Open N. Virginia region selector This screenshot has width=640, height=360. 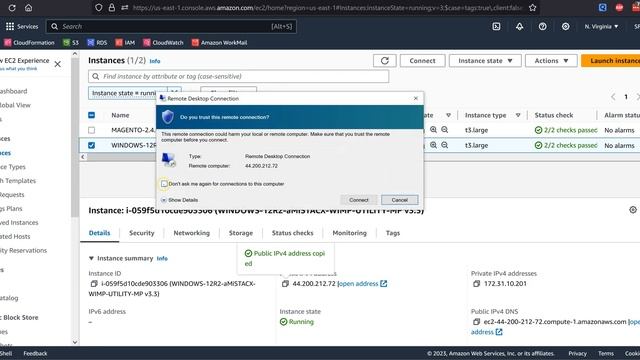click(601, 26)
